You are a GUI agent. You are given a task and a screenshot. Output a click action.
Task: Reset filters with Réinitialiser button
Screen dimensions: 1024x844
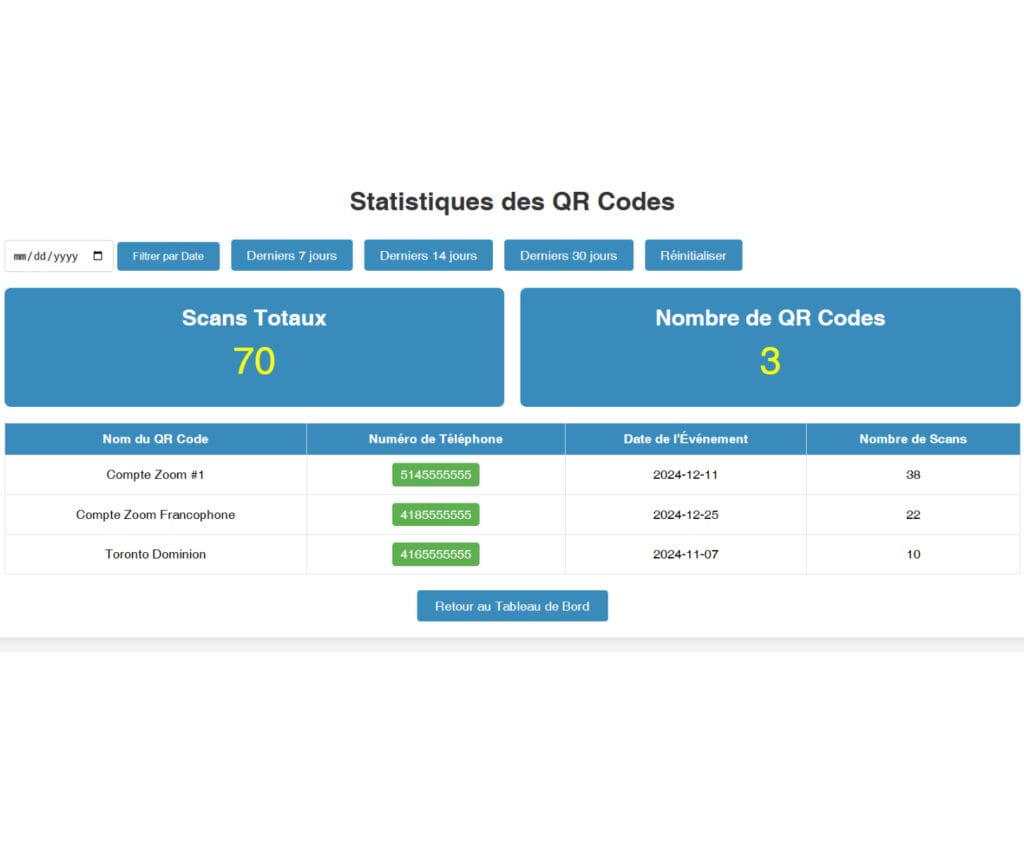(x=693, y=255)
